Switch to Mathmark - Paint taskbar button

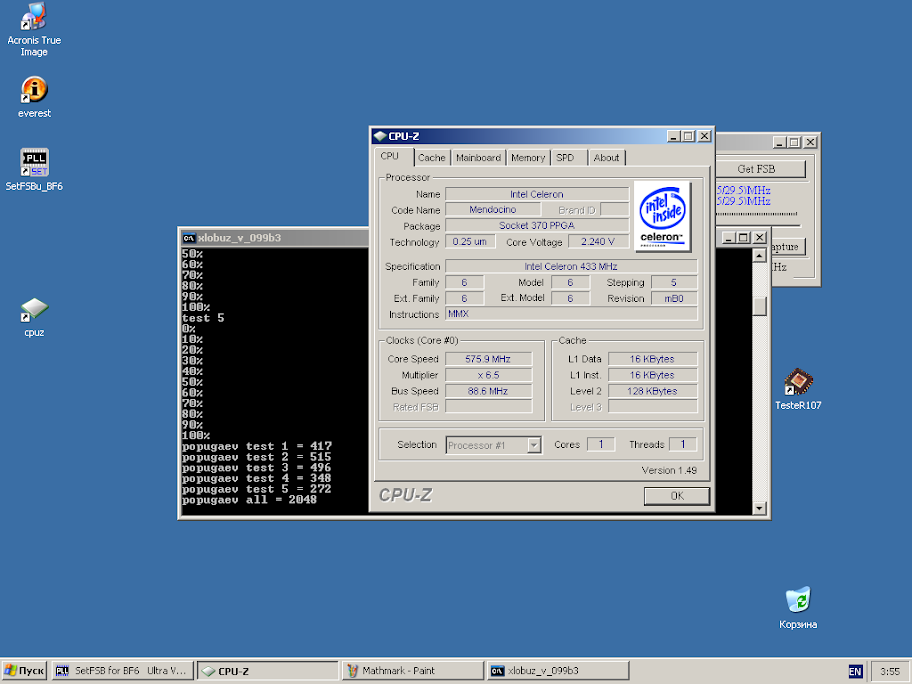pos(413,671)
